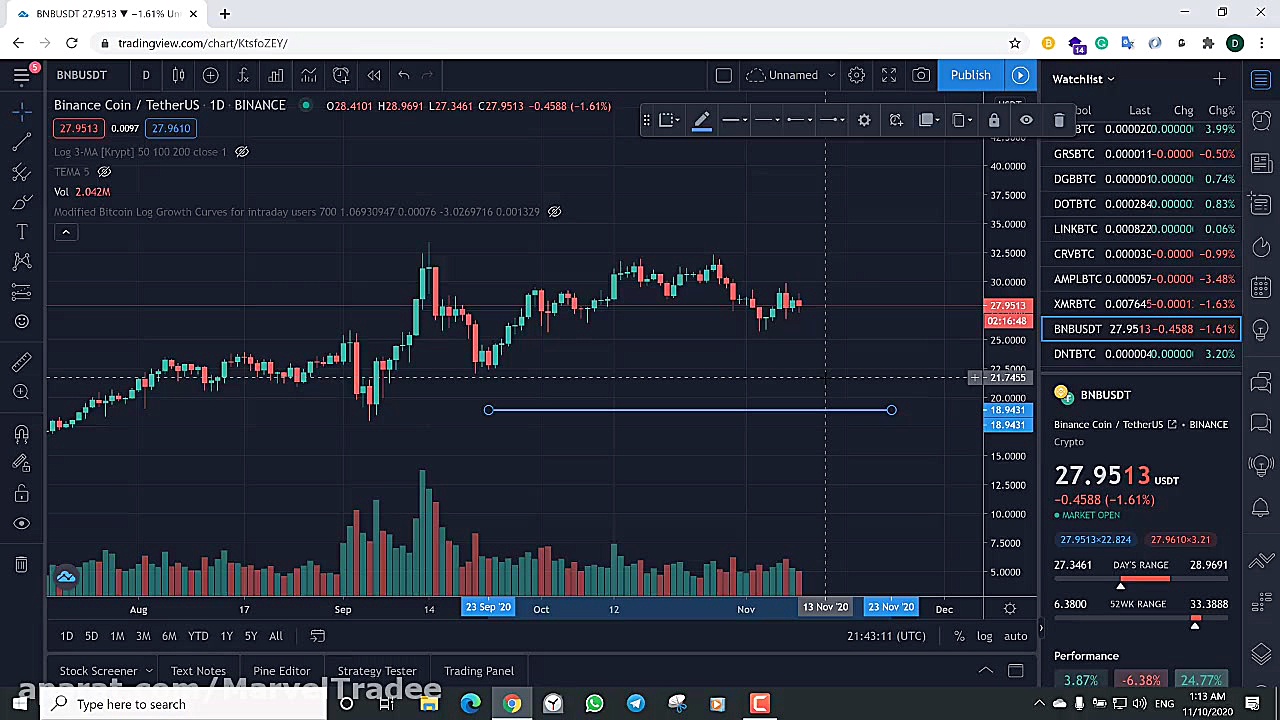Open the patterns drawing tool

[21, 262]
